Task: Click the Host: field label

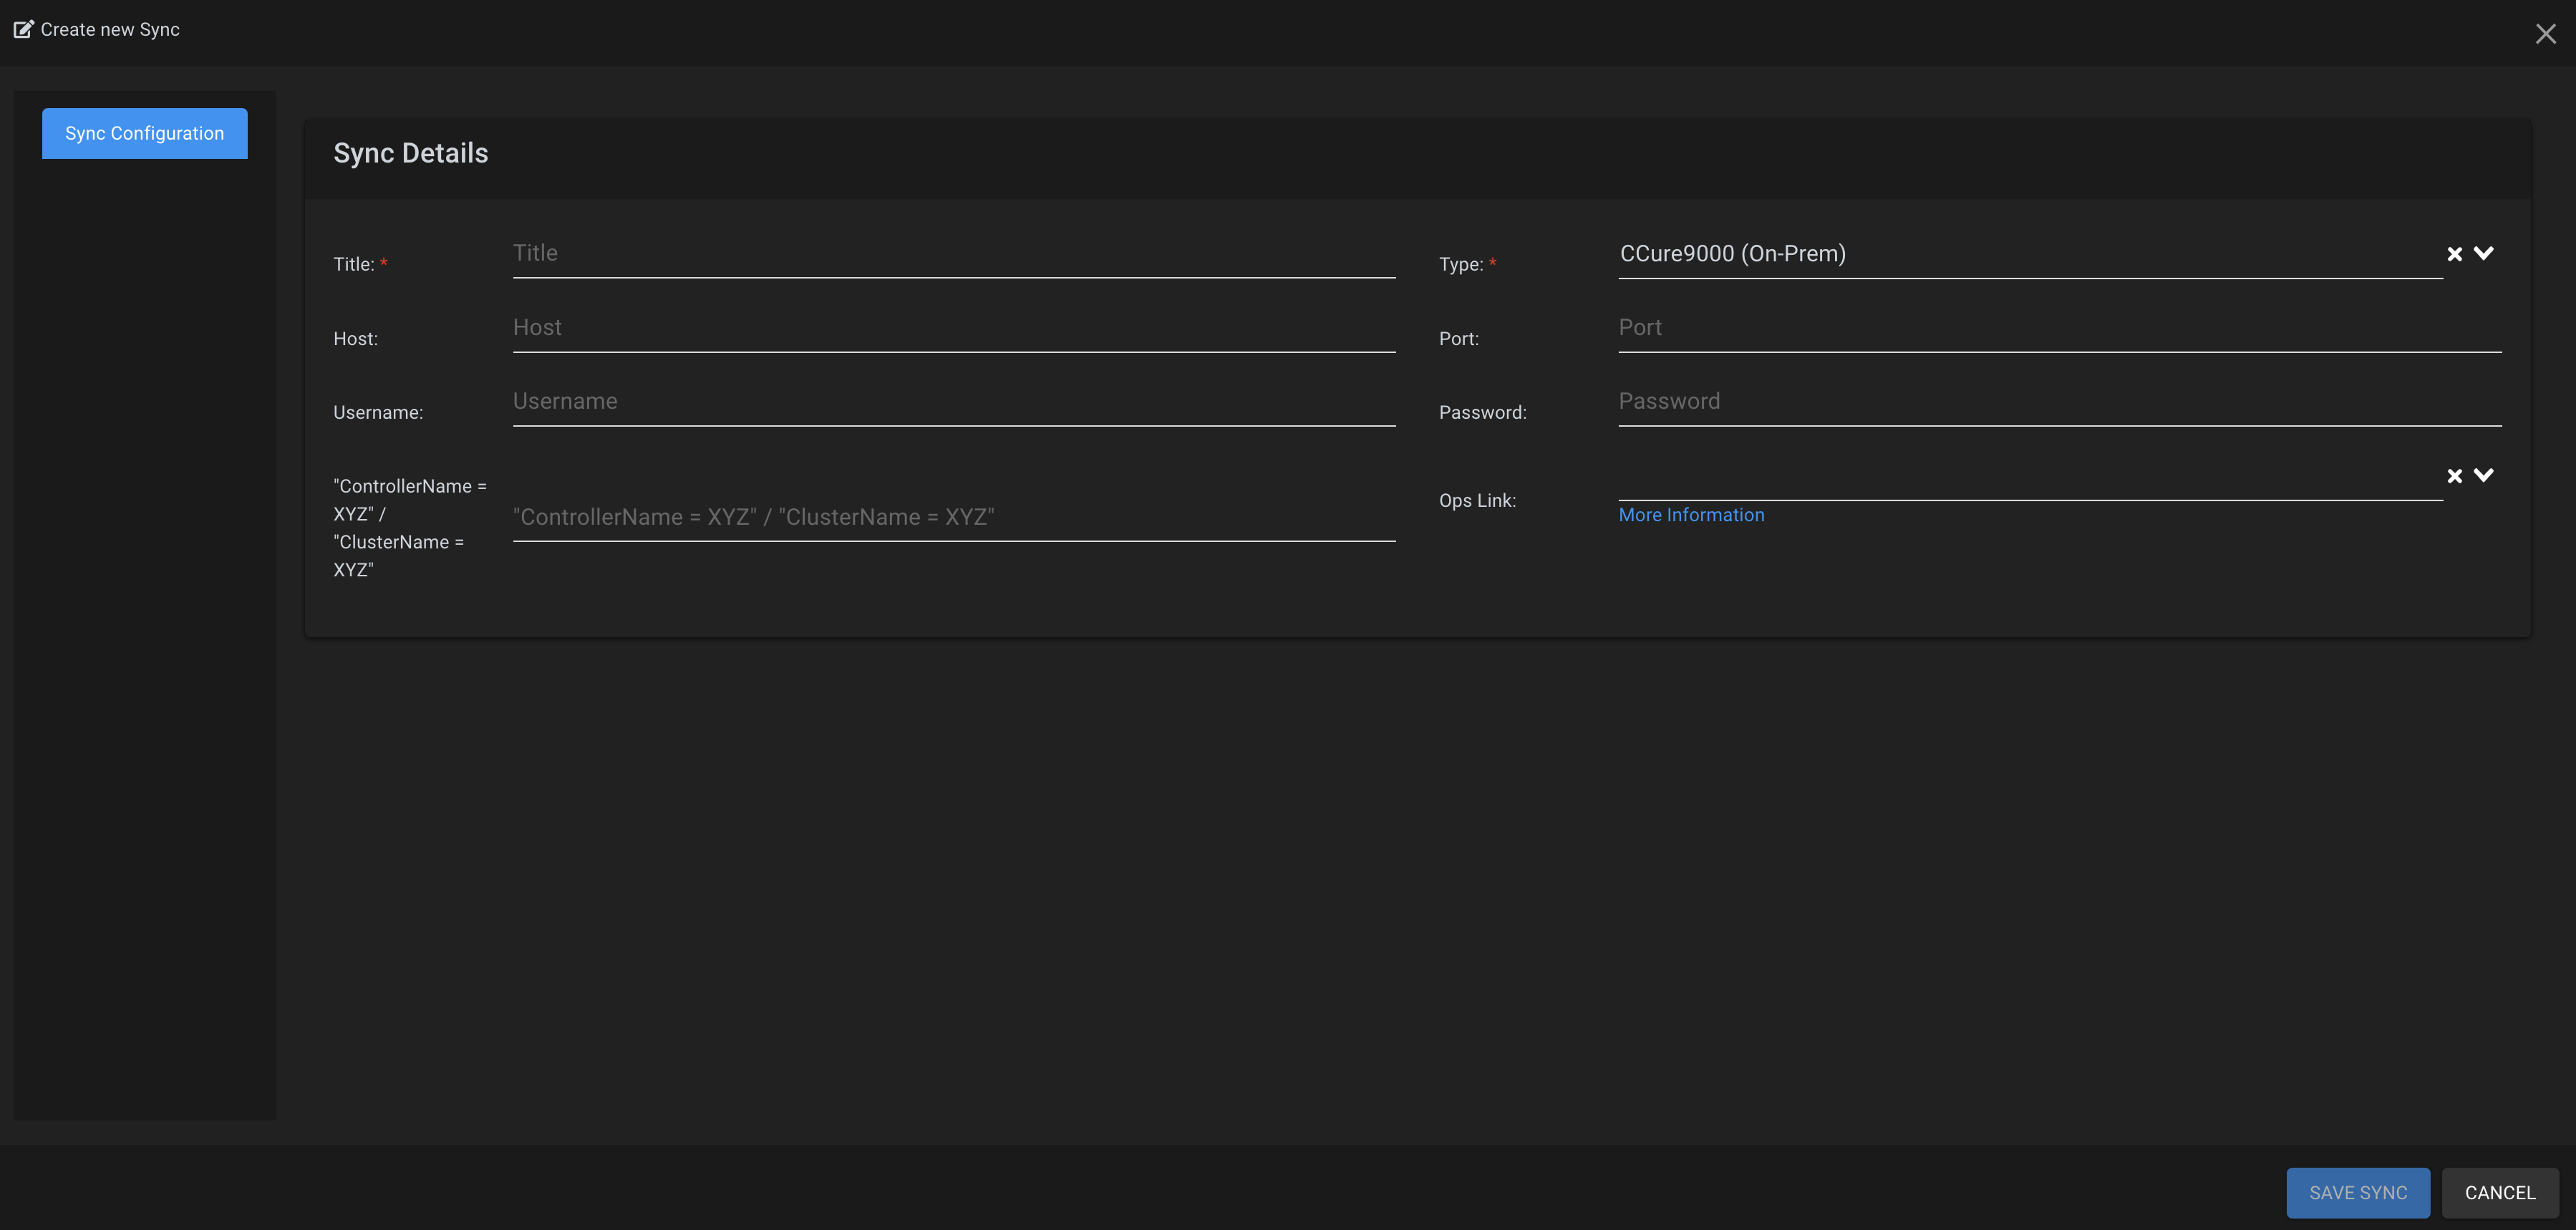Action: click(355, 338)
